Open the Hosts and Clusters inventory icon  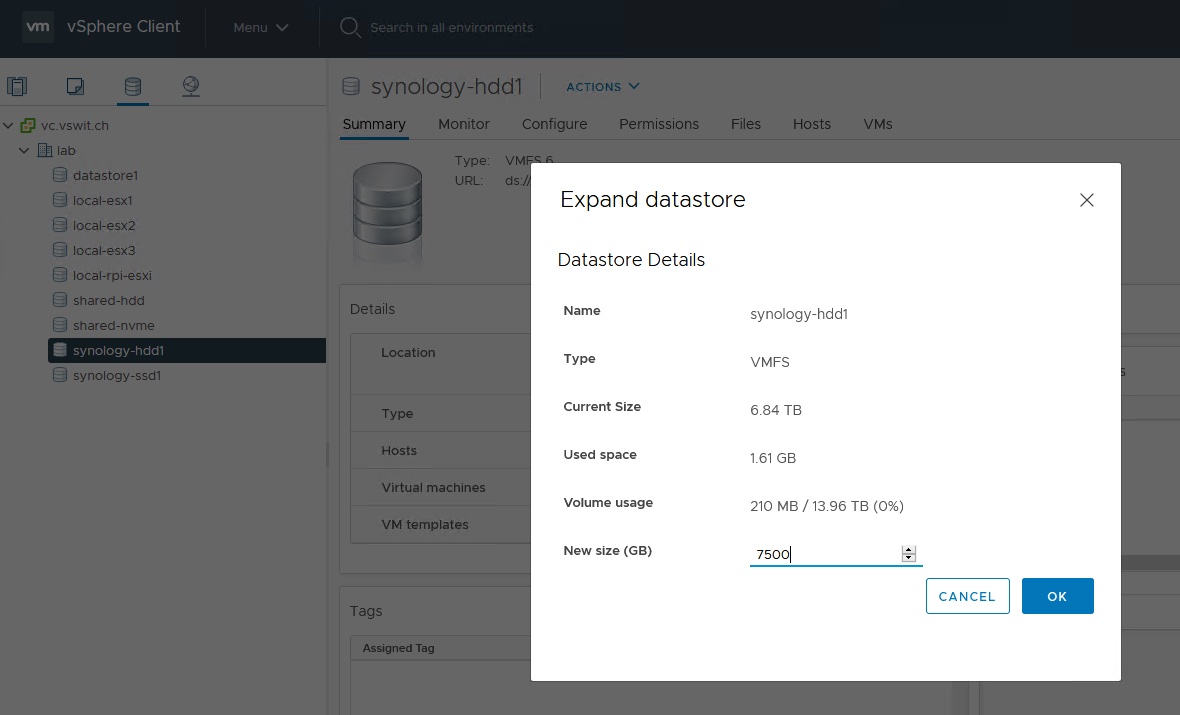(17, 87)
